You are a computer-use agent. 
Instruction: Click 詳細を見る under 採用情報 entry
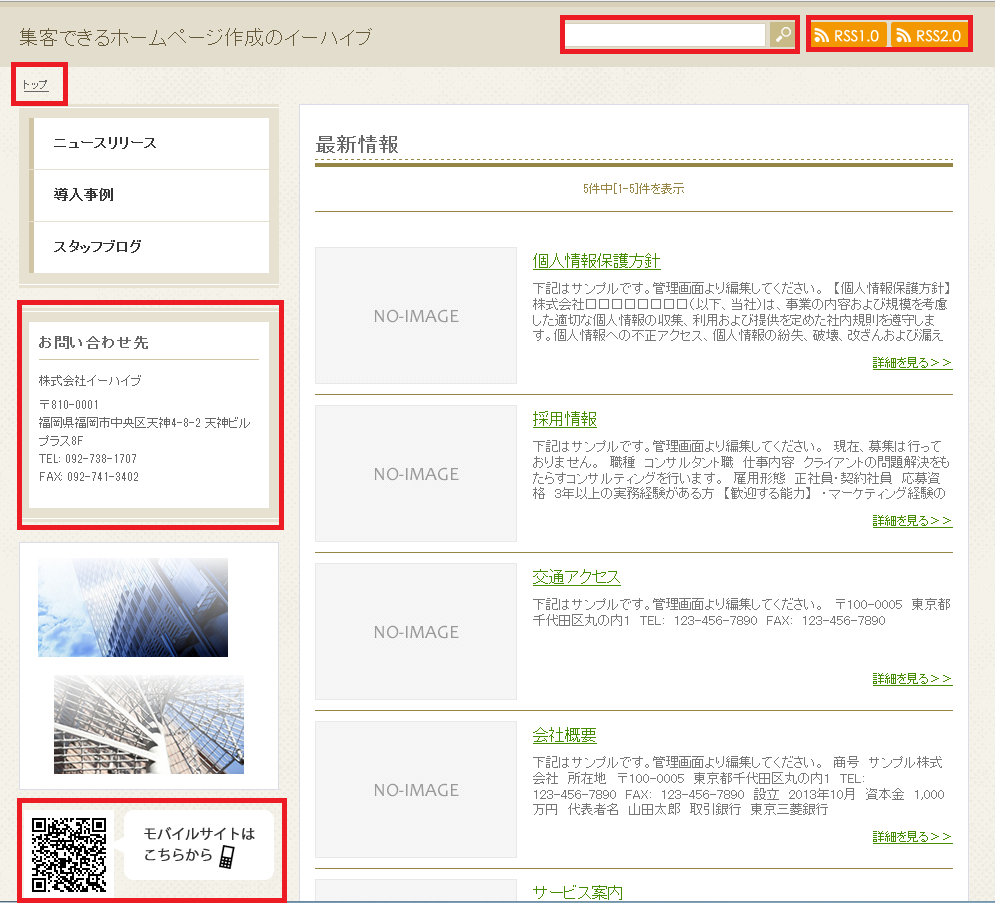click(x=912, y=521)
